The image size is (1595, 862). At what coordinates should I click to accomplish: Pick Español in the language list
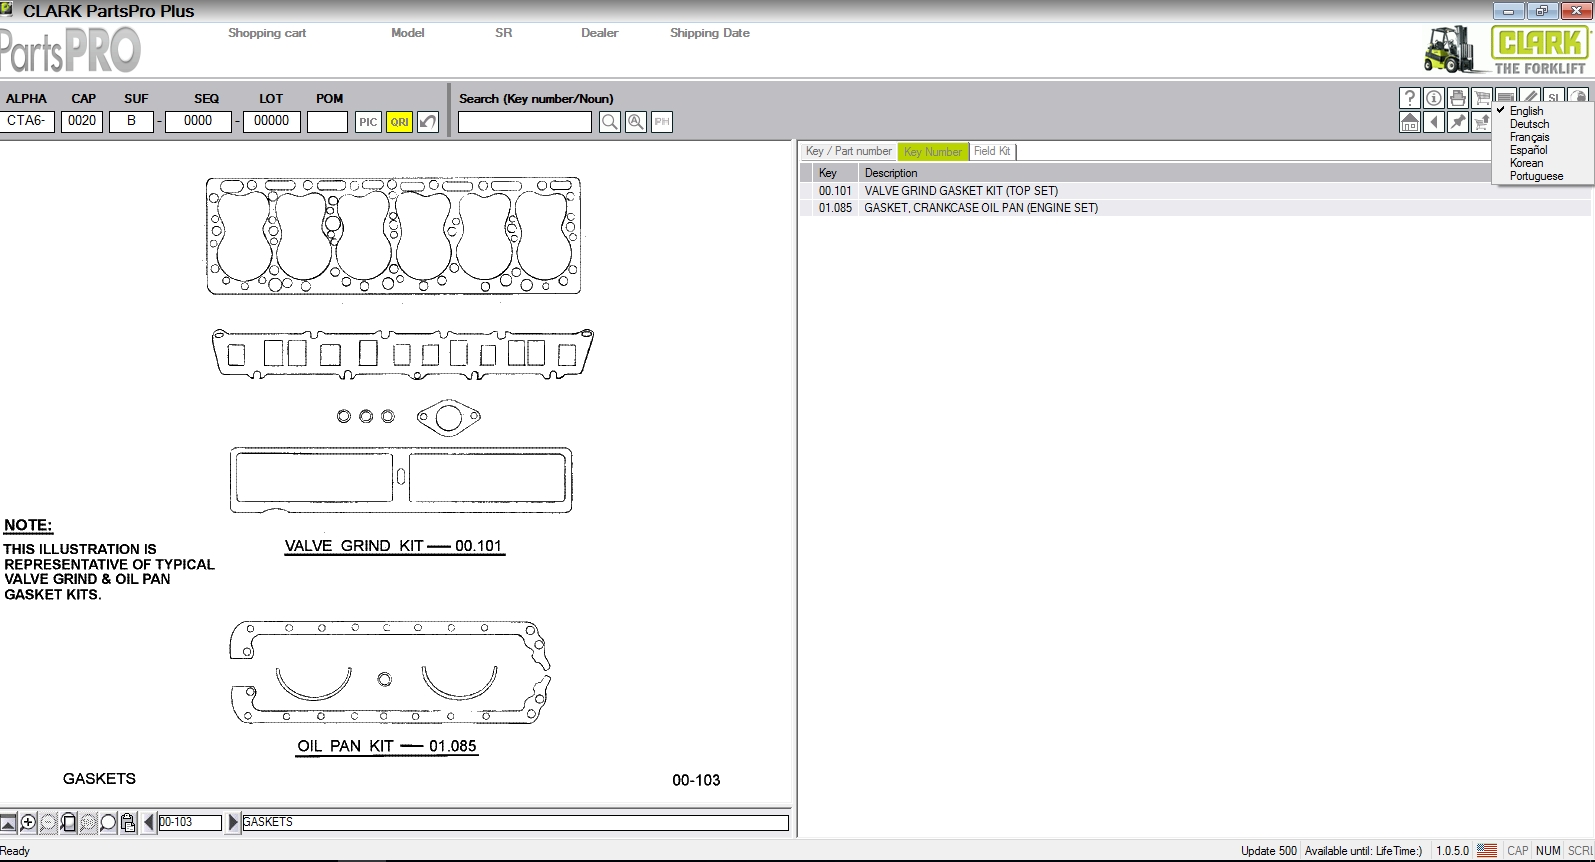pos(1528,150)
